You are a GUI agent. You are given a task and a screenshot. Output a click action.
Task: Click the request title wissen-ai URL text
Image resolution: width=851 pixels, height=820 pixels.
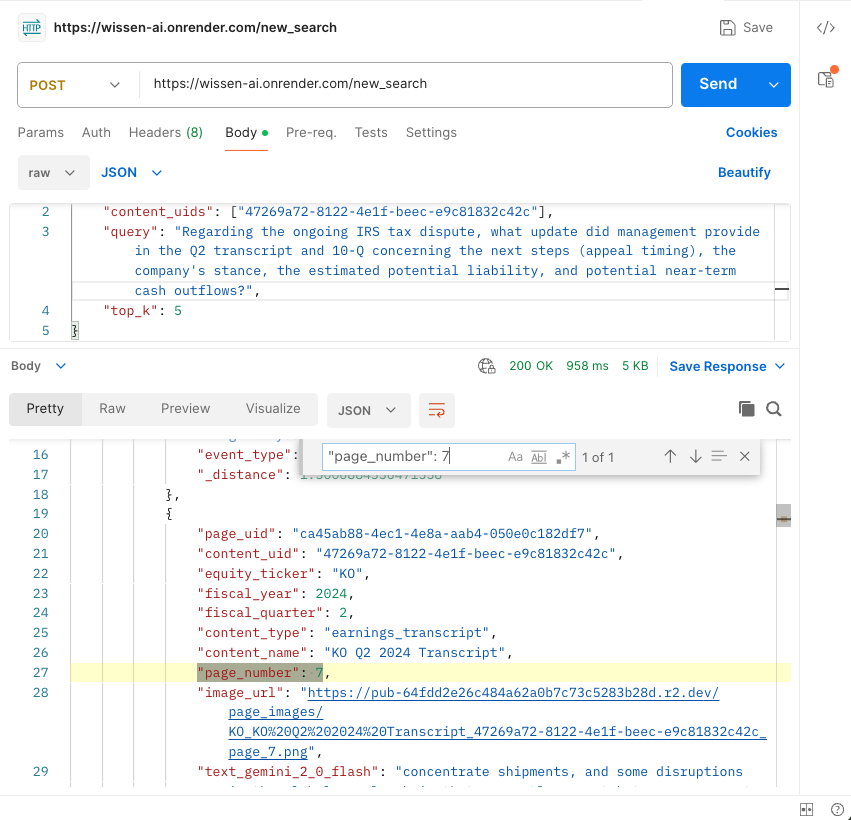coord(195,28)
